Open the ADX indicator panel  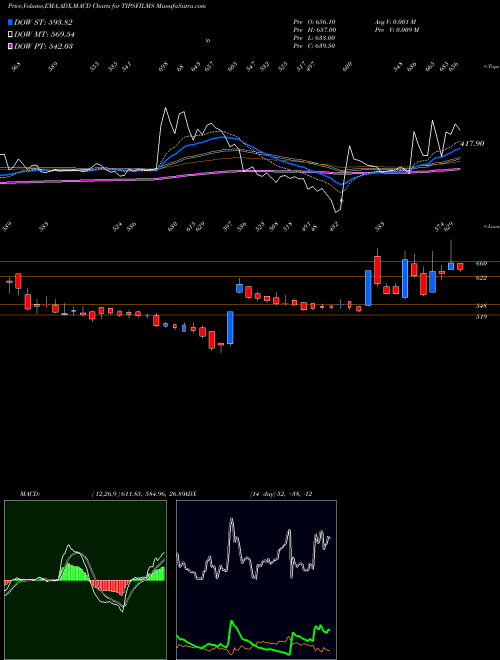click(x=256, y=580)
